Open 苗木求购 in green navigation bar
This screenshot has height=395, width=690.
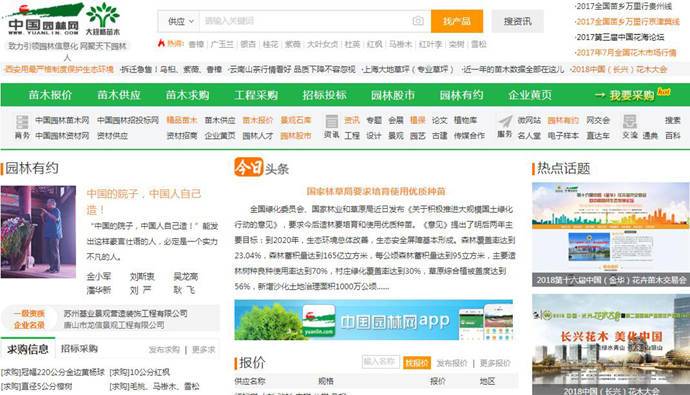(187, 95)
